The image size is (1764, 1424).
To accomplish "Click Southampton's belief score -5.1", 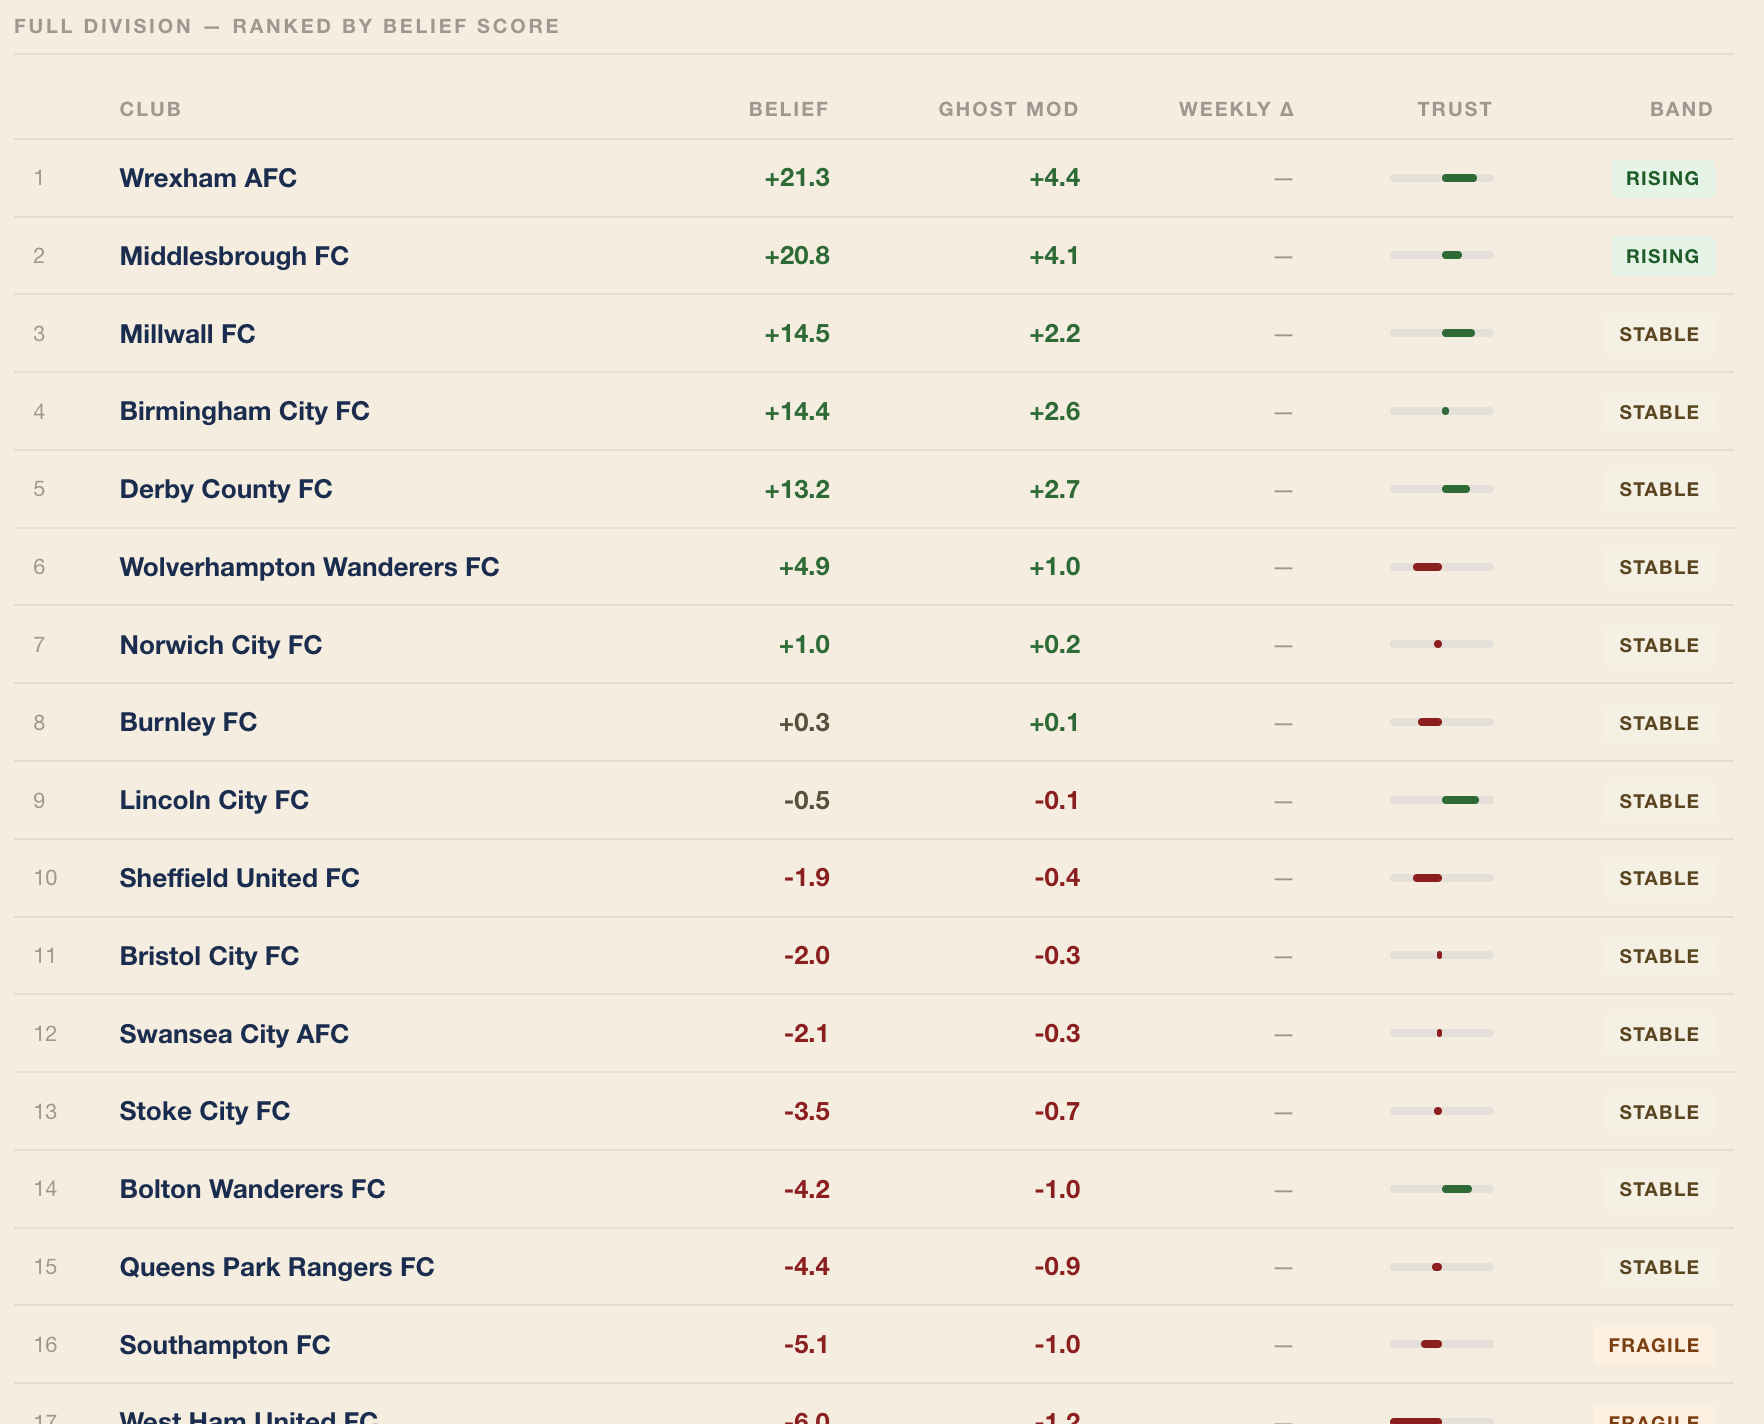I will coord(807,1345).
